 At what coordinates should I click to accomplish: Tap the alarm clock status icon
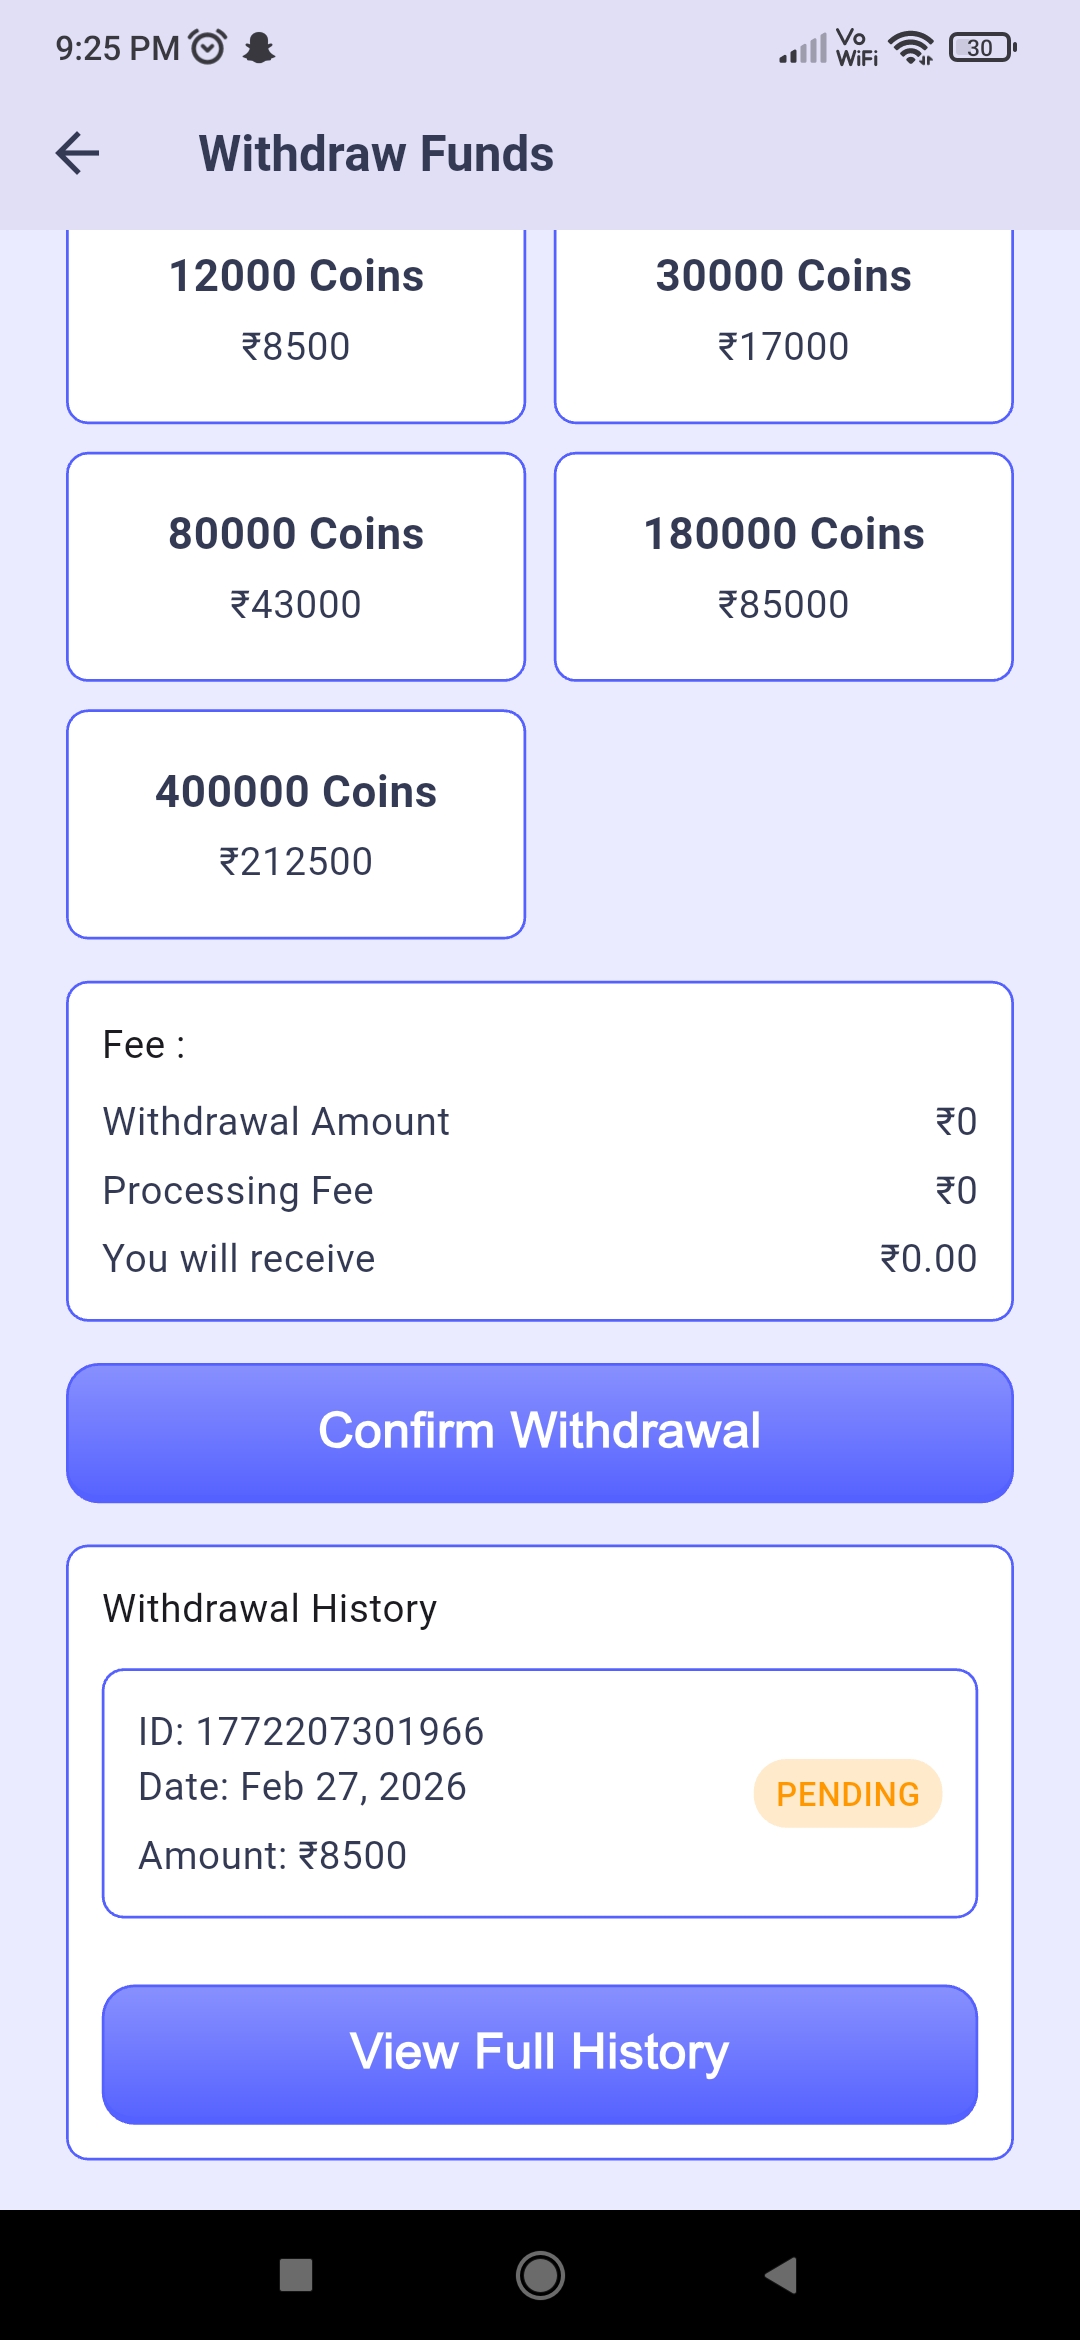(x=208, y=47)
